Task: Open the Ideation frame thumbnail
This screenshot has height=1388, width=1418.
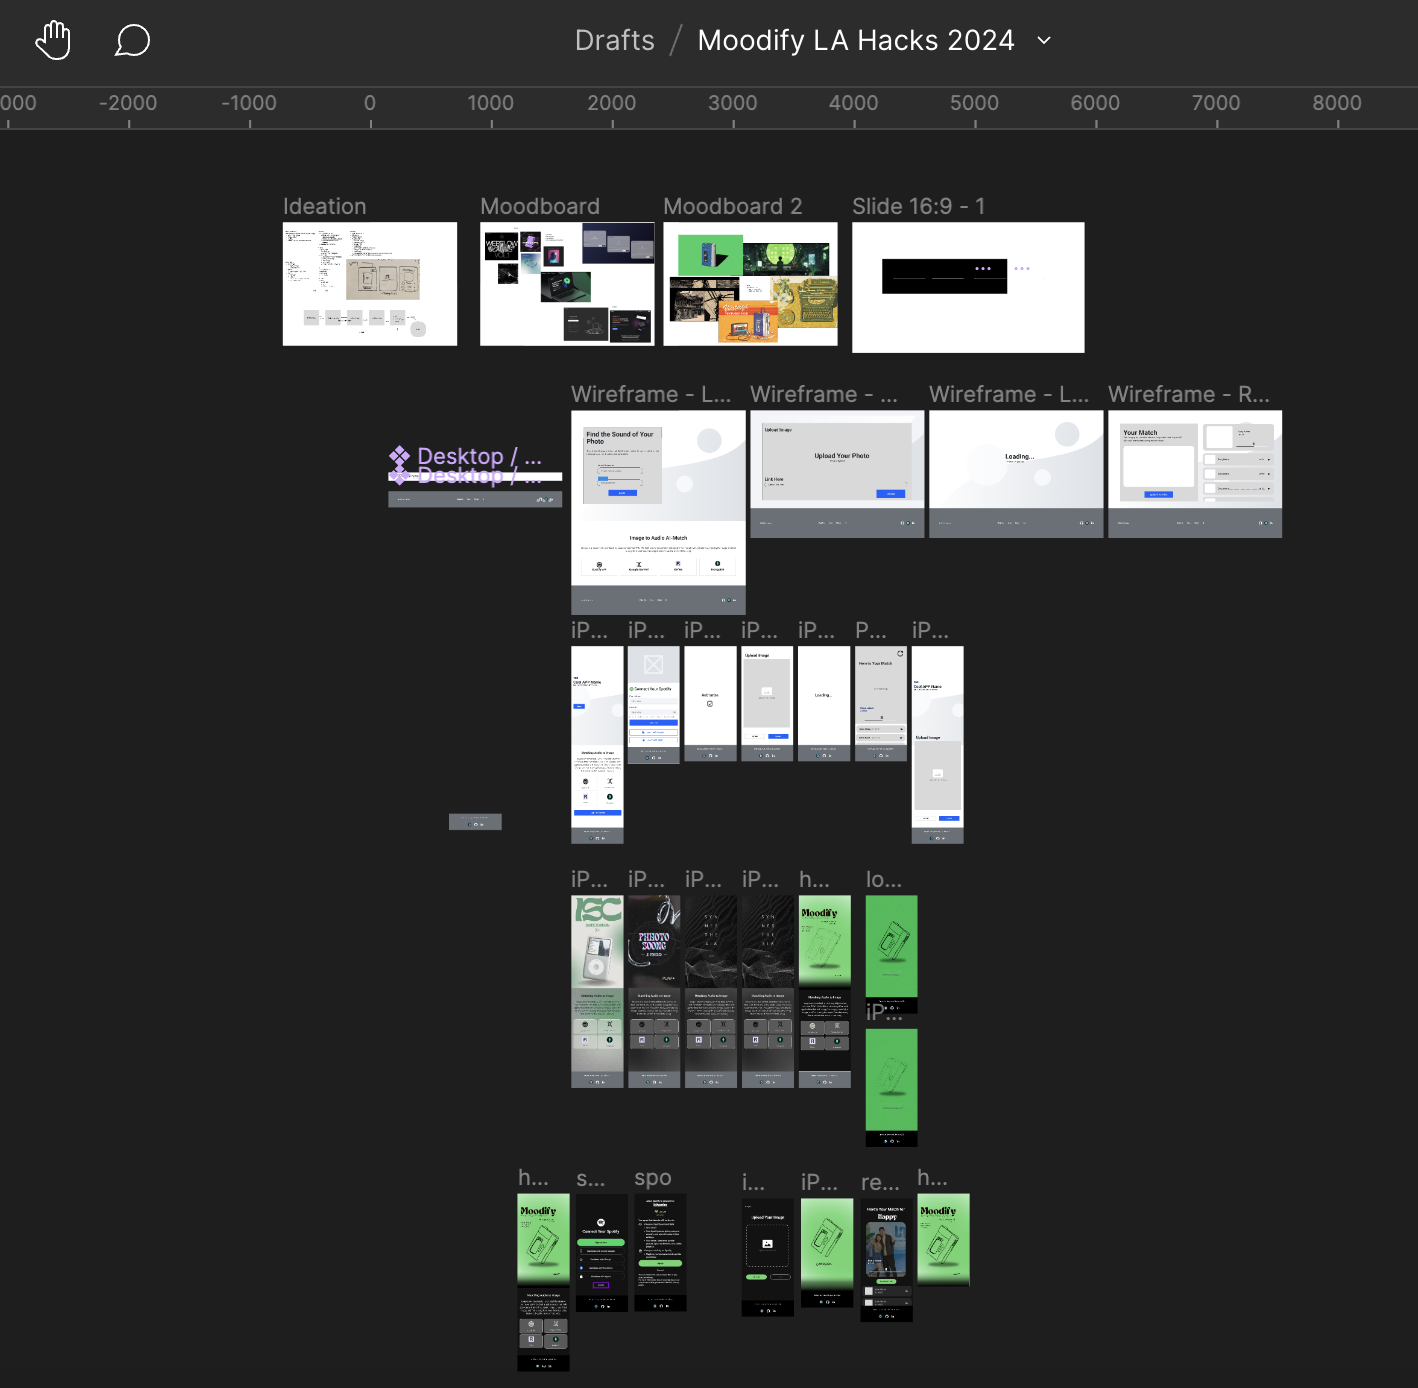Action: 370,284
